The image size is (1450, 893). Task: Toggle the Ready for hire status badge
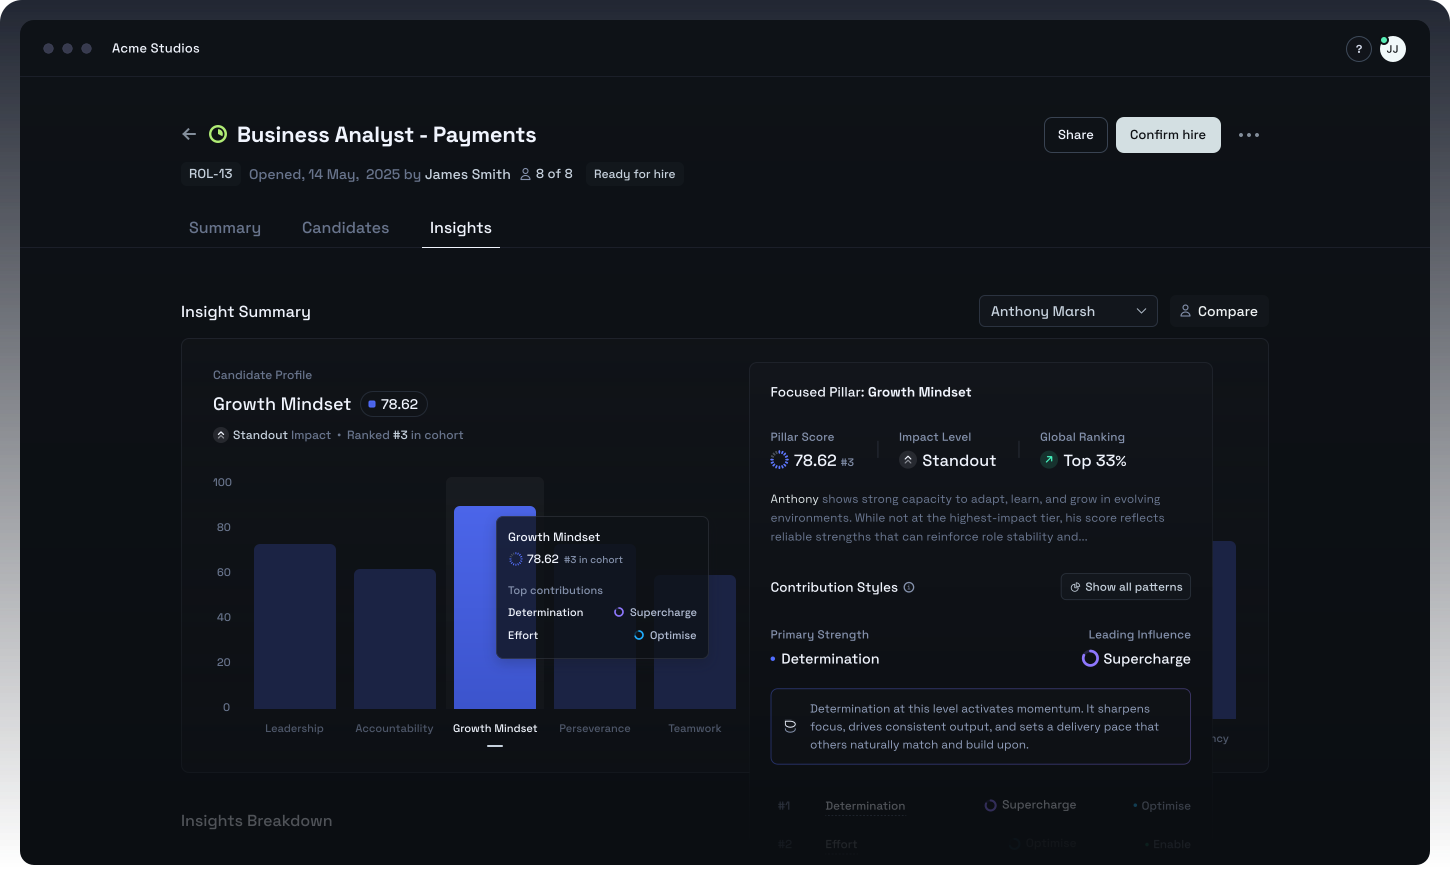coord(634,173)
